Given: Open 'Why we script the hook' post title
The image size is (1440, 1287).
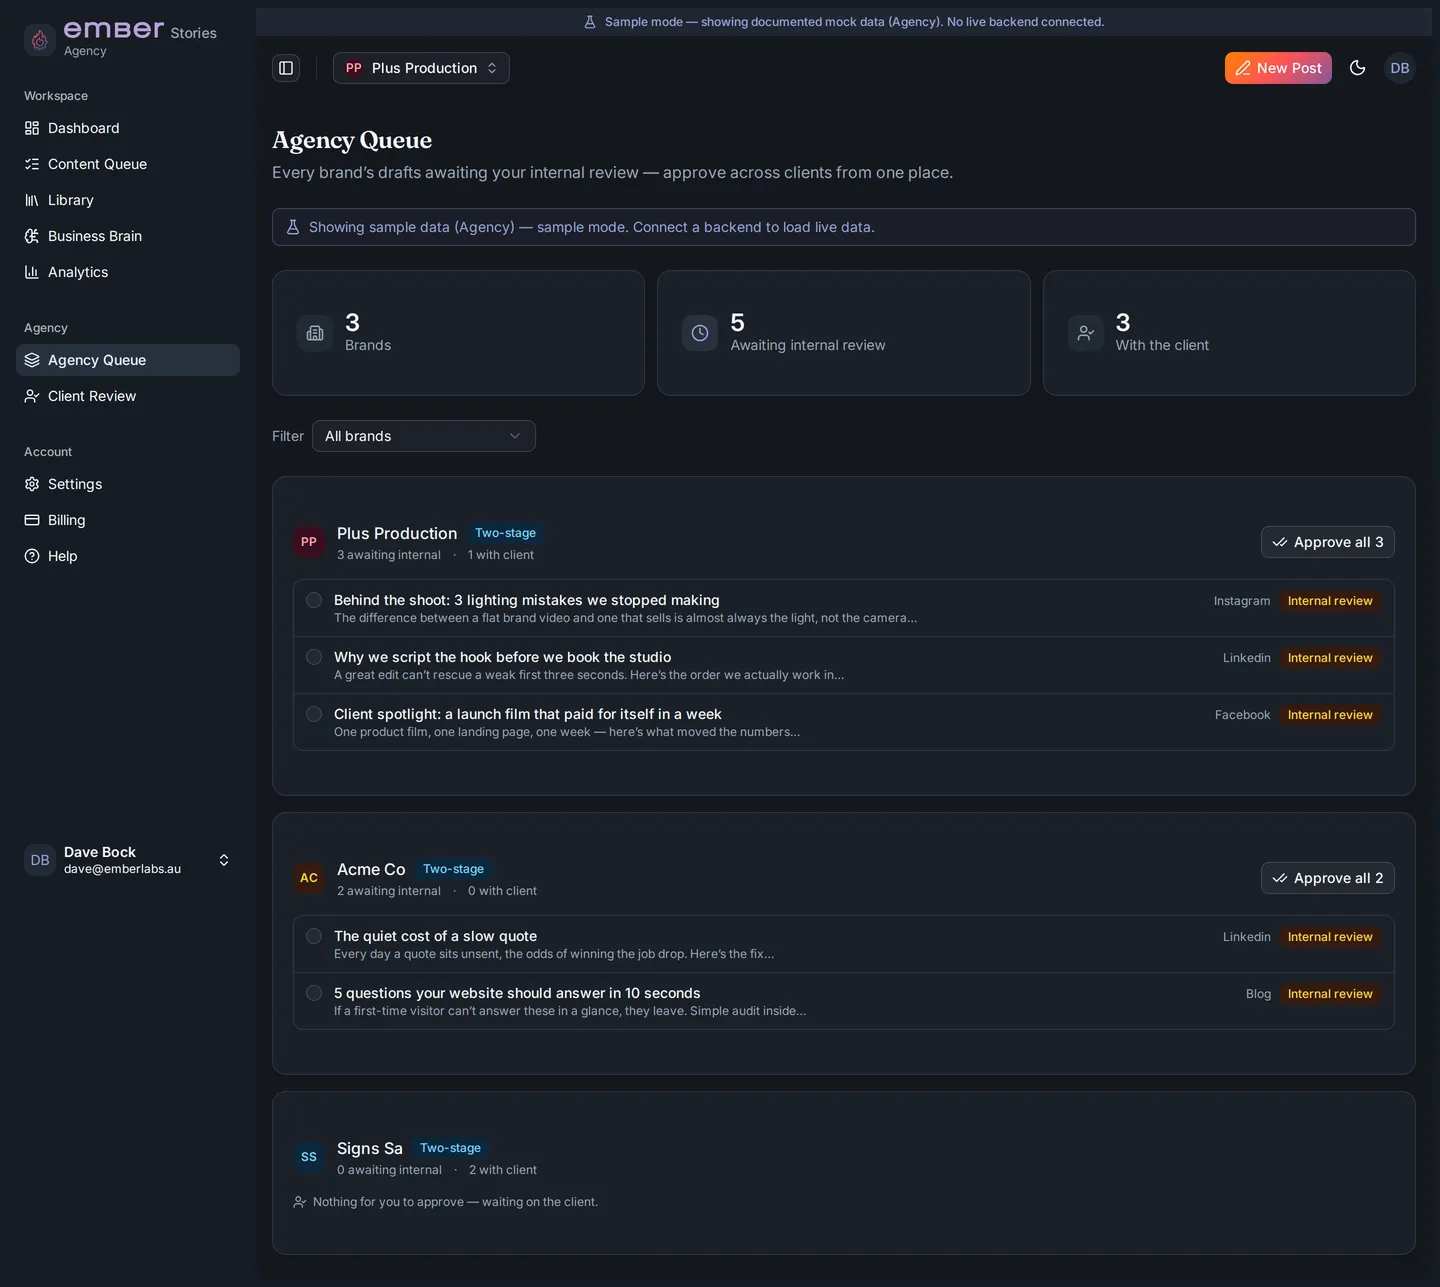Looking at the screenshot, I should (503, 657).
